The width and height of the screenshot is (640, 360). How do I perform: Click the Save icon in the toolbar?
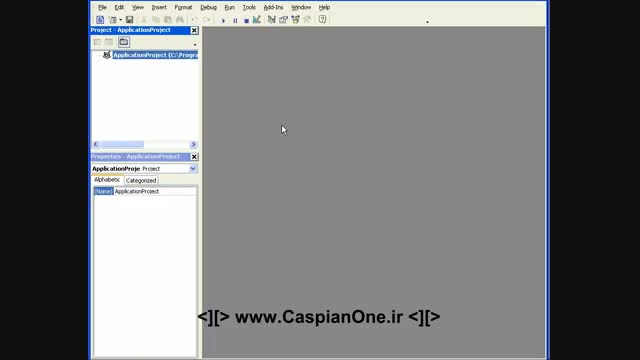tap(129, 20)
